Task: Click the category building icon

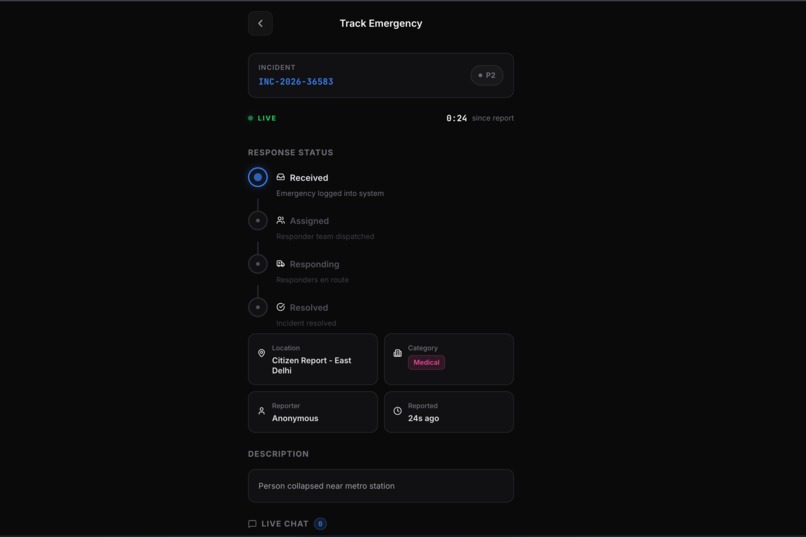Action: point(397,353)
